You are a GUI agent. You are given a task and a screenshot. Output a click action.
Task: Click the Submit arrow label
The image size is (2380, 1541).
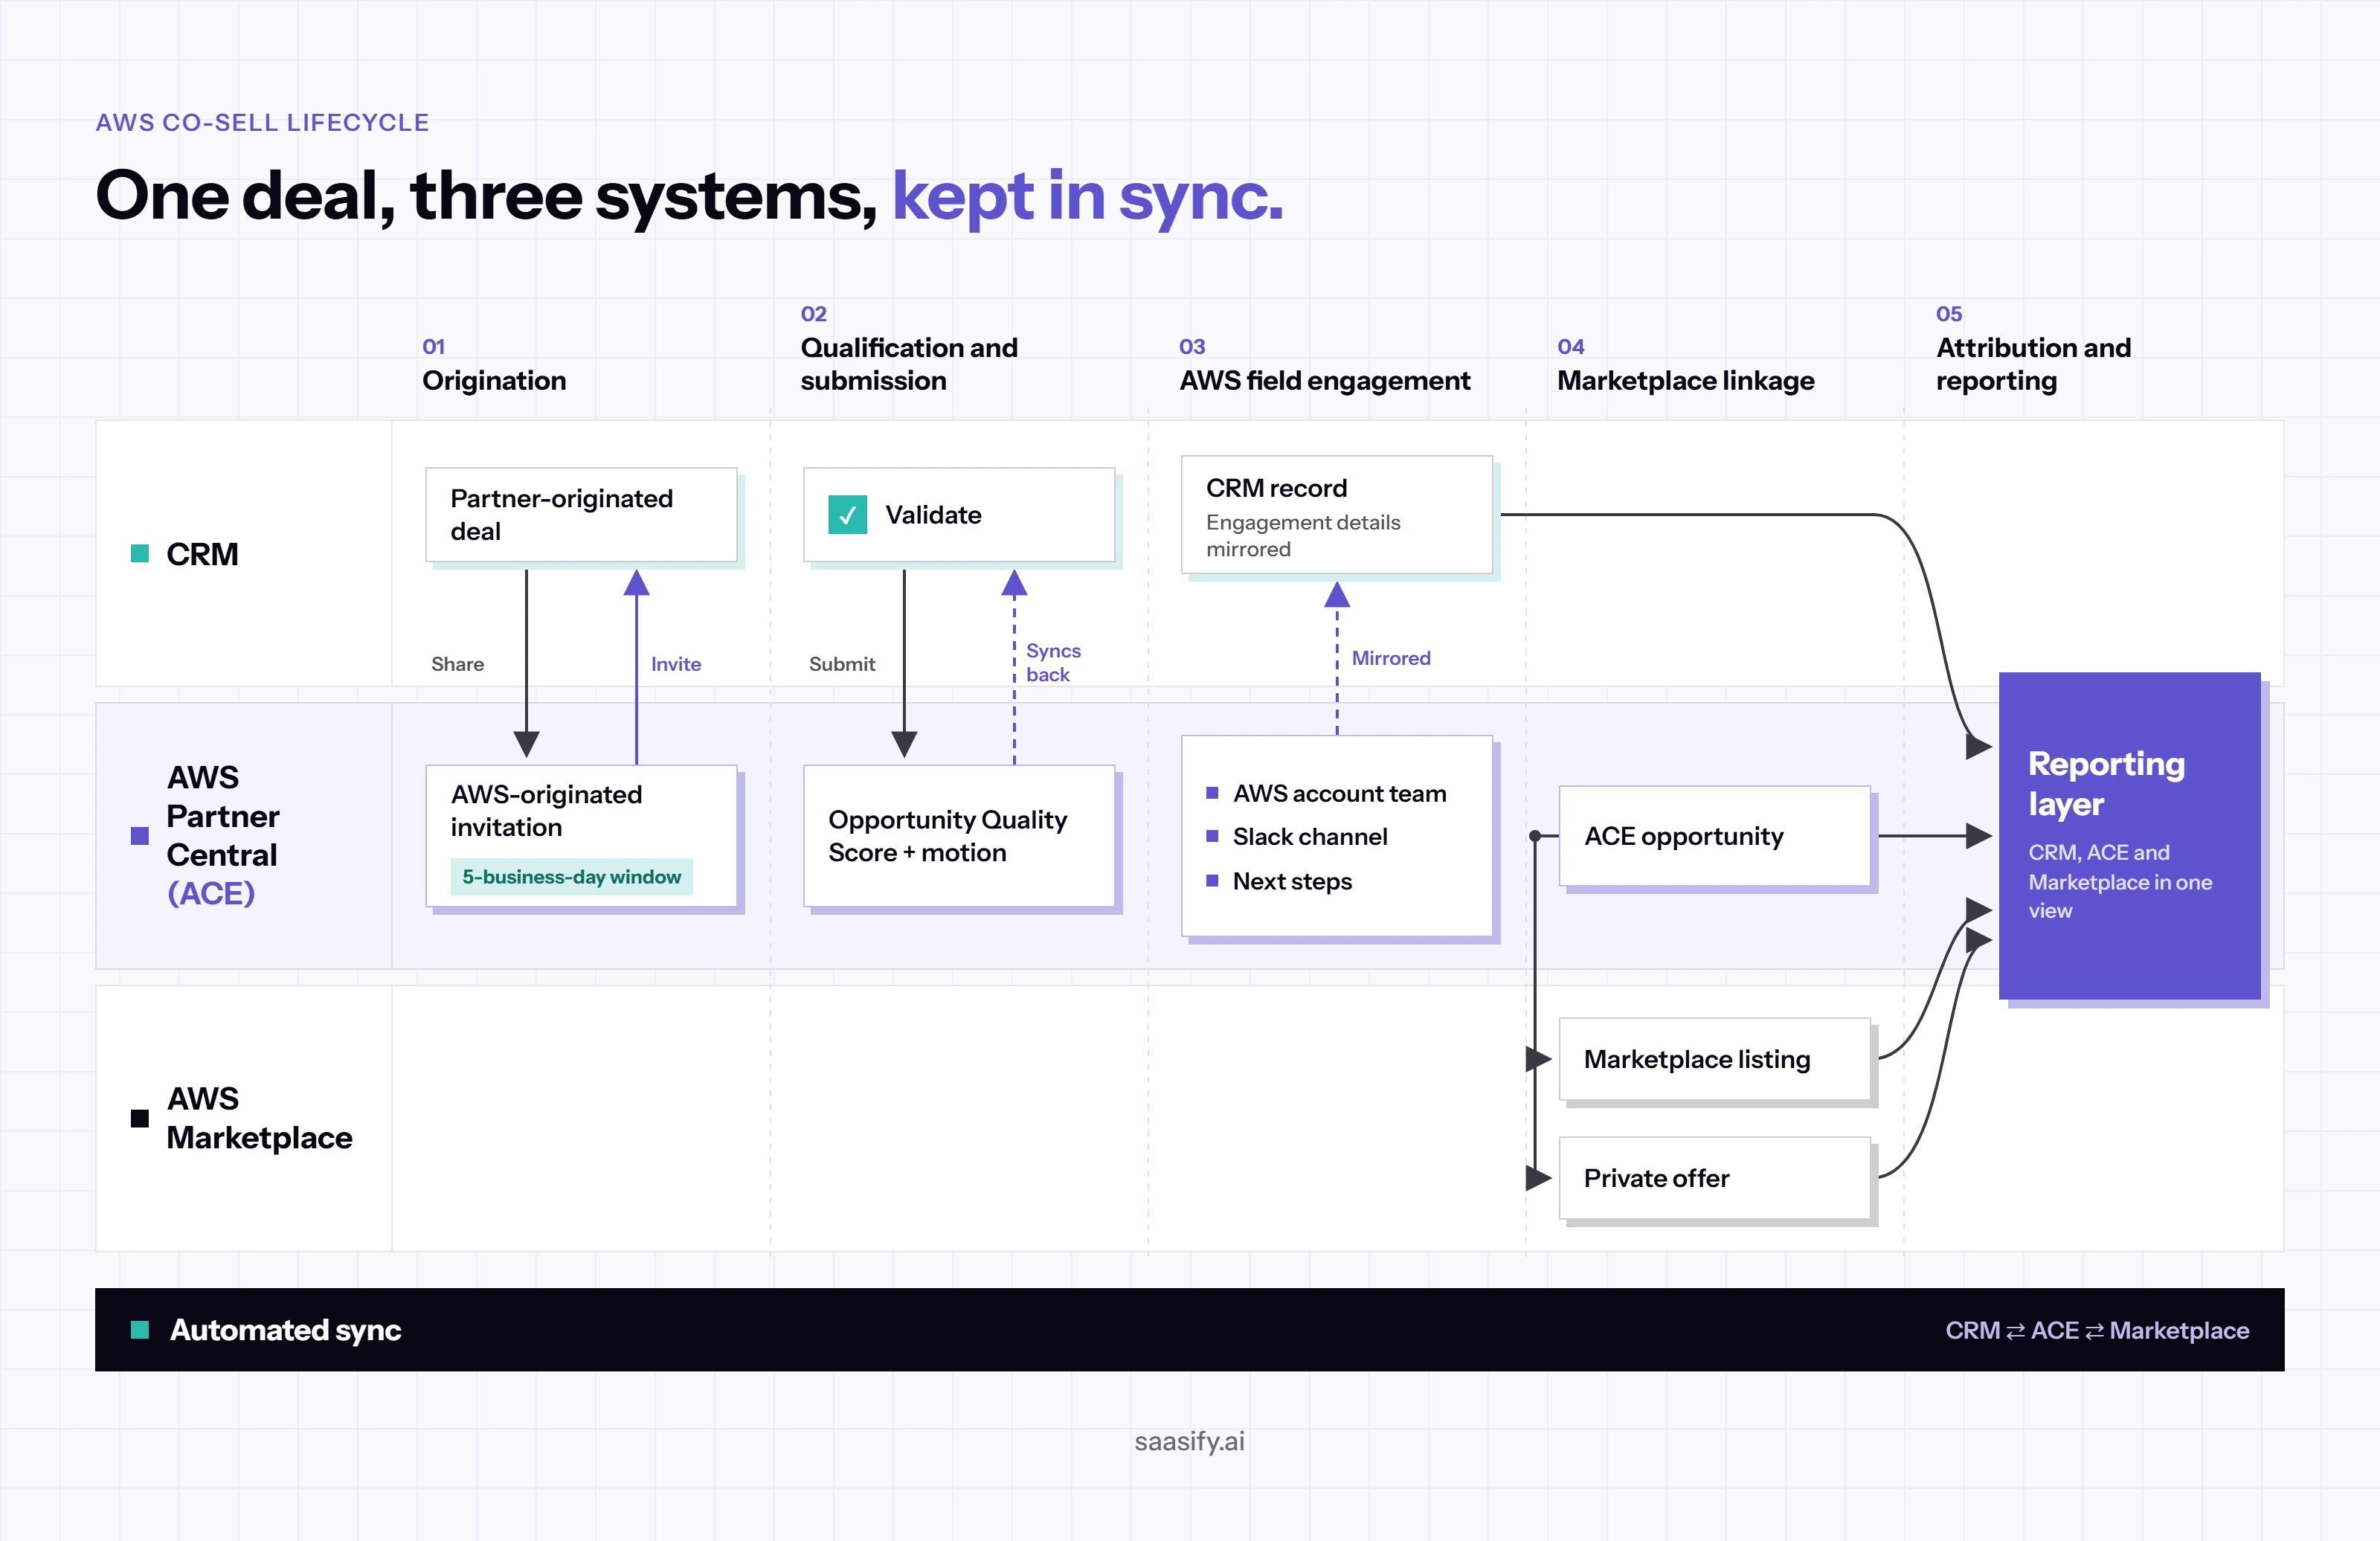pyautogui.click(x=842, y=664)
